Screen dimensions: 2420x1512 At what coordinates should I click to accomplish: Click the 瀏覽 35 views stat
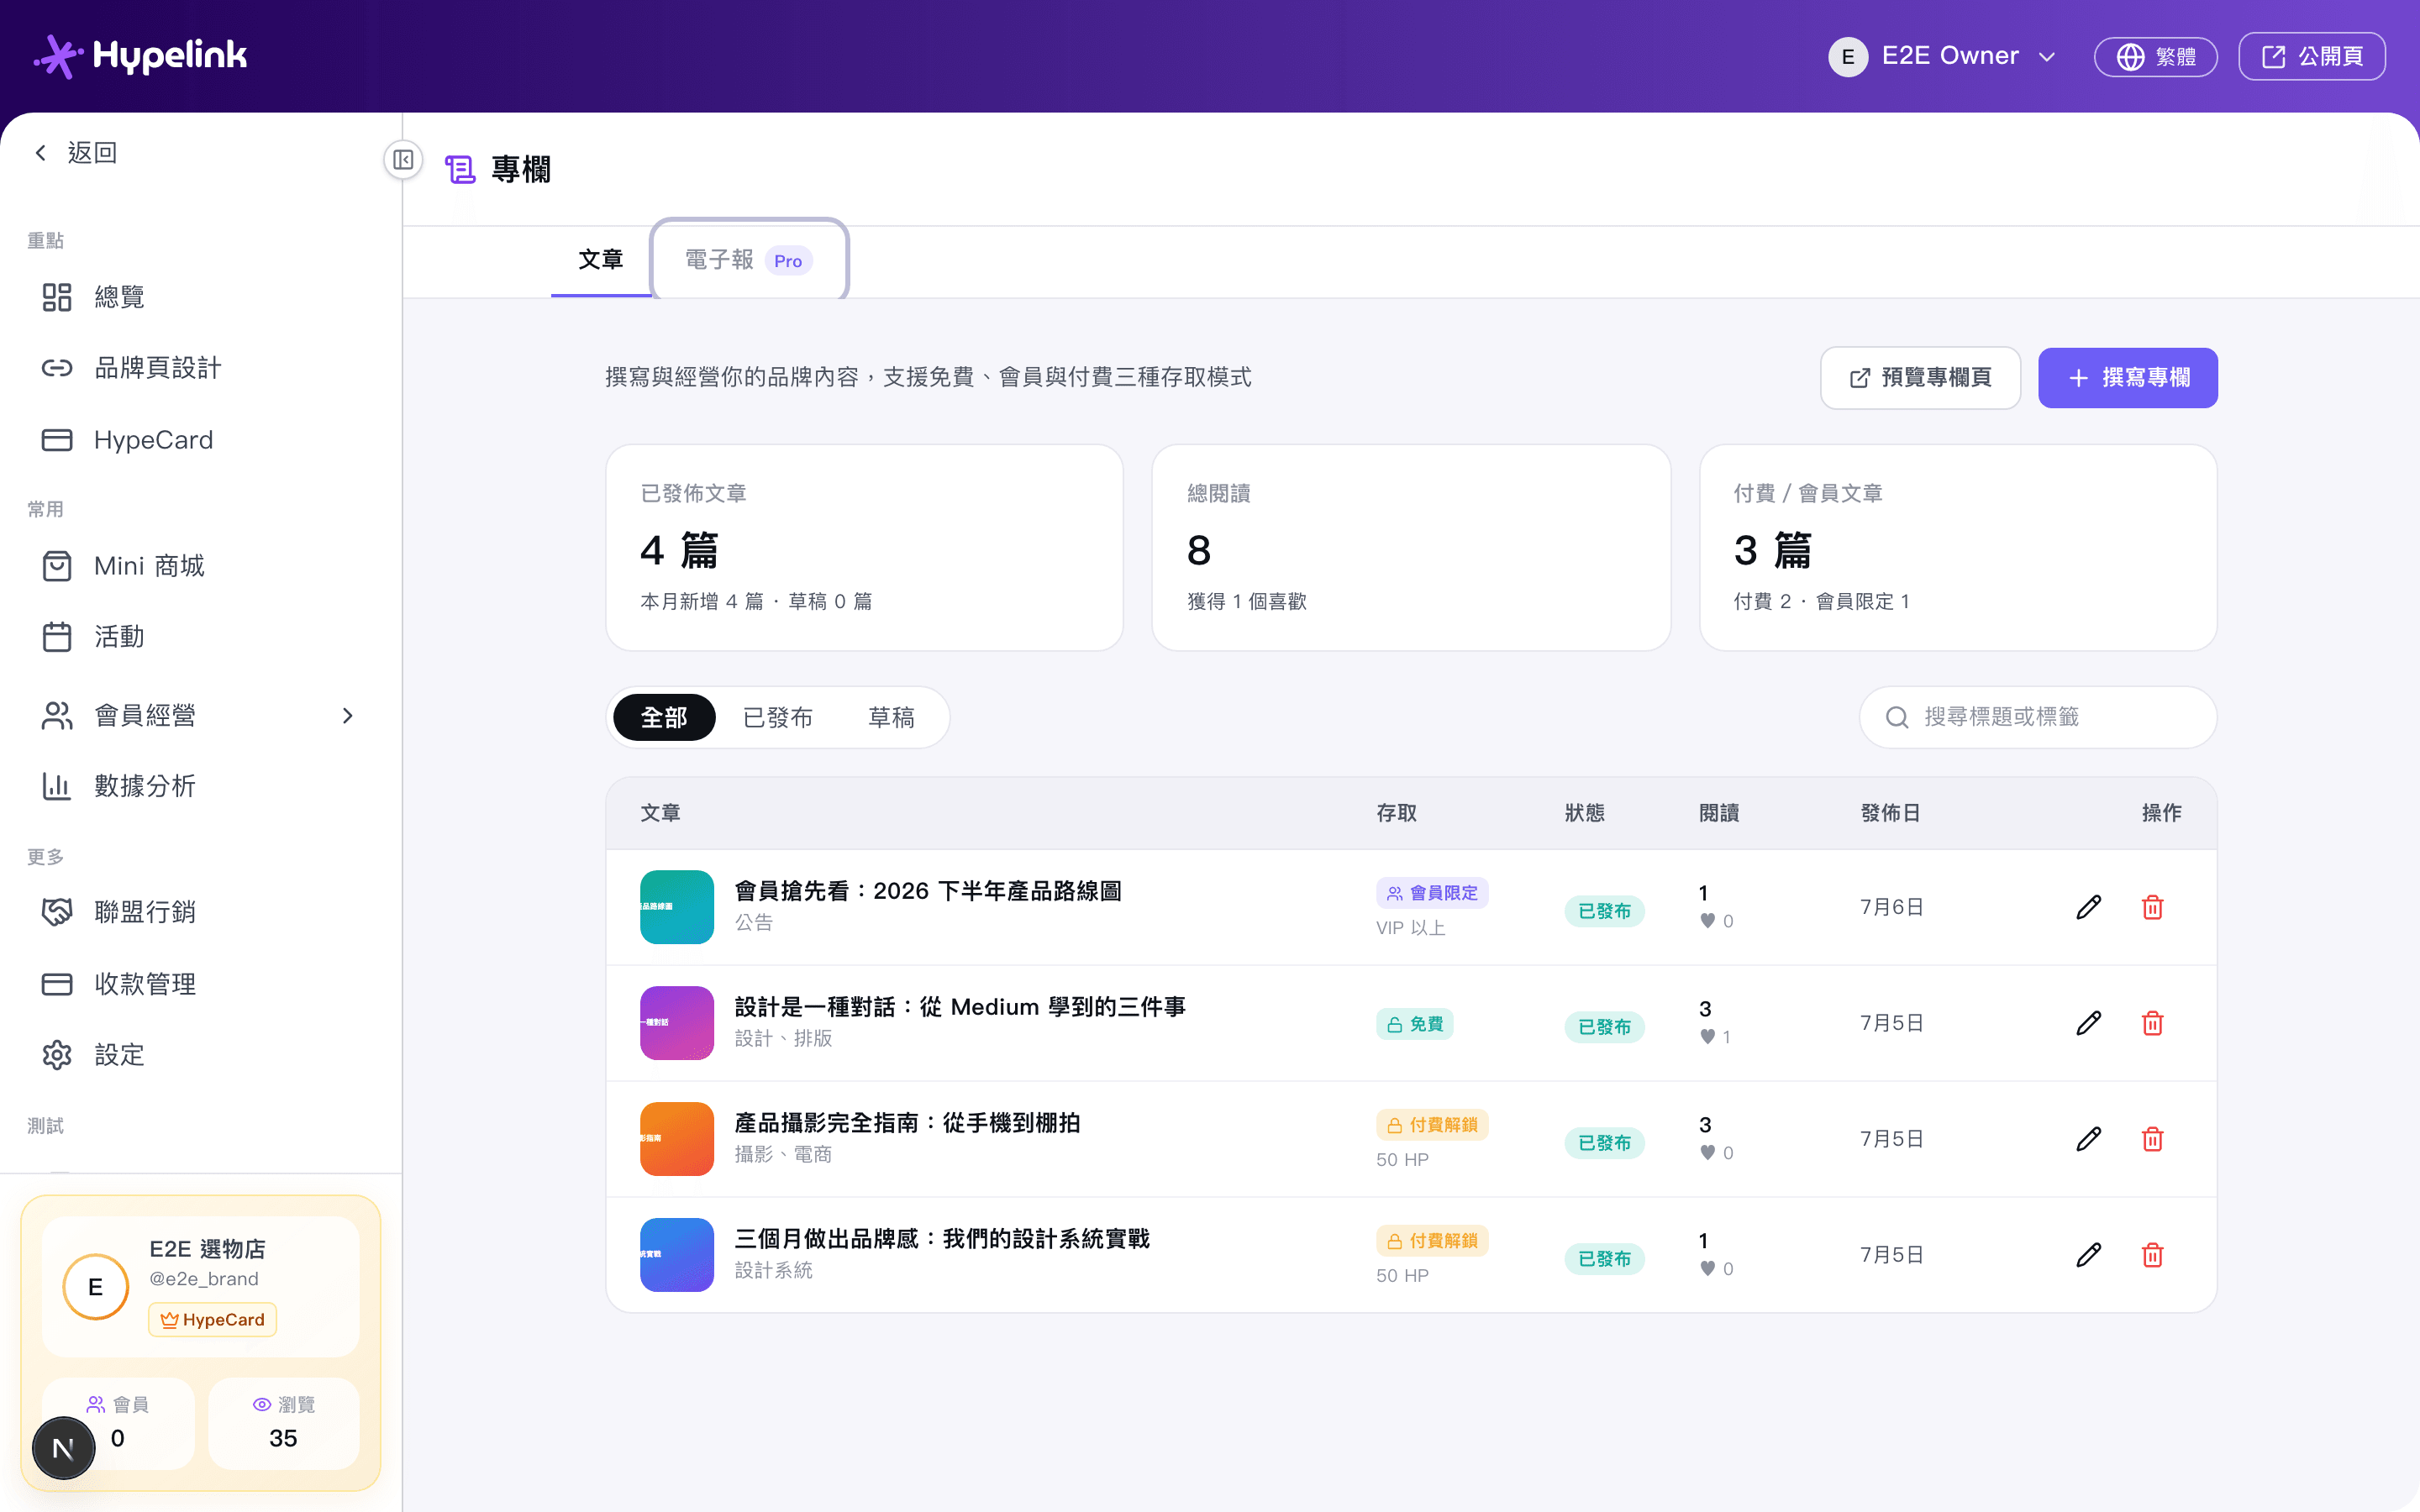pos(284,1423)
